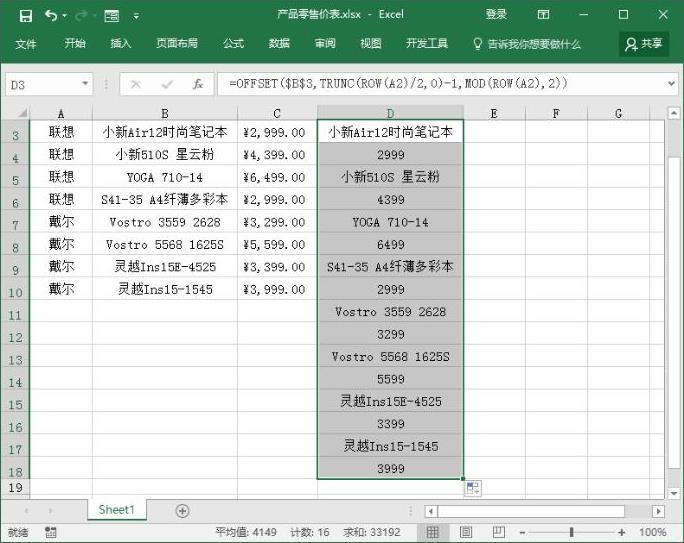
Task: Select column A header
Action: (61, 113)
